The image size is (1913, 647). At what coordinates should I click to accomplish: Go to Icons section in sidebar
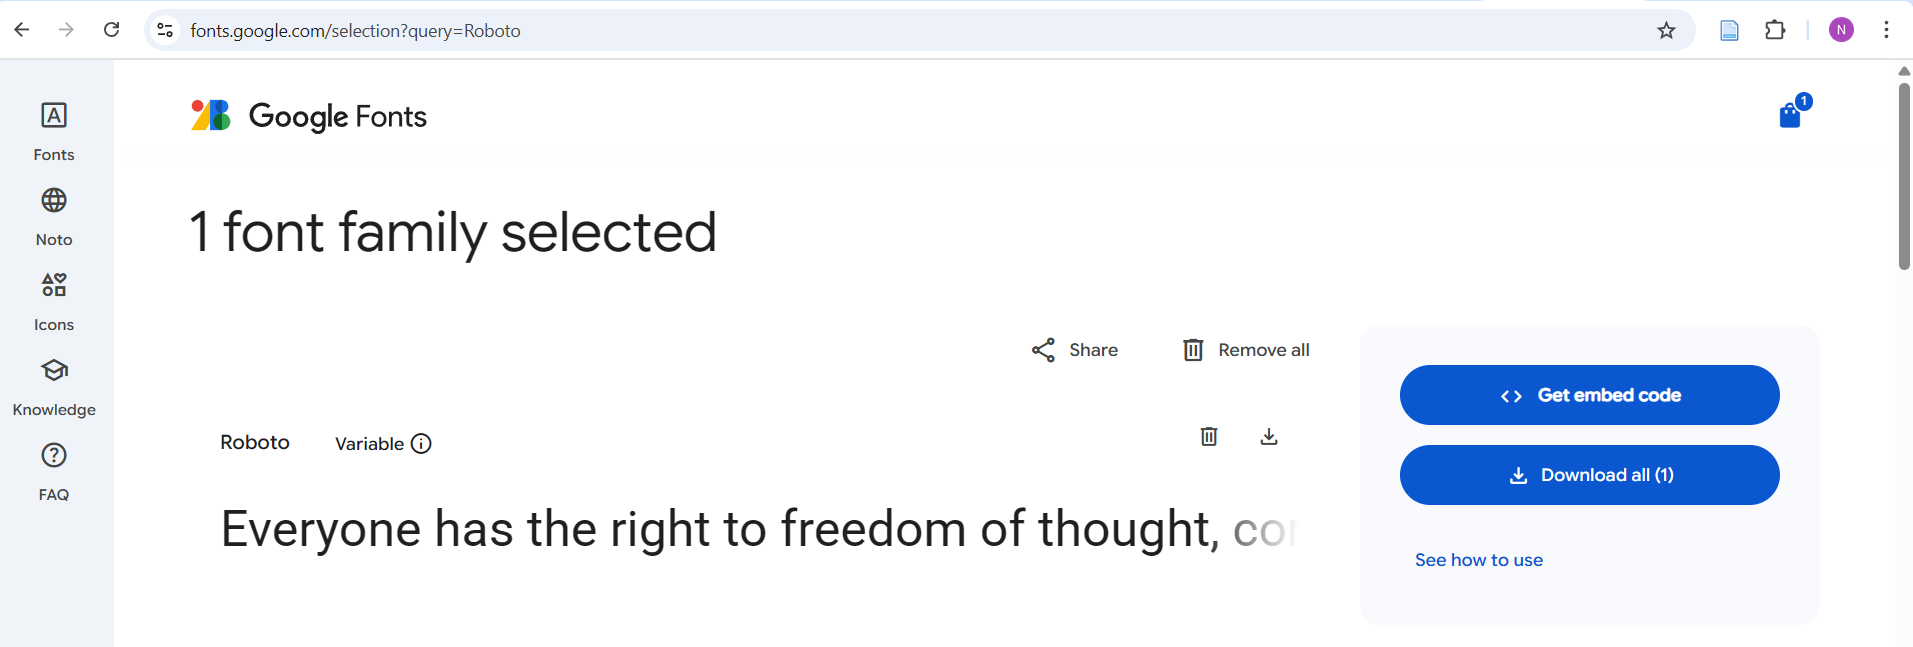tap(54, 300)
